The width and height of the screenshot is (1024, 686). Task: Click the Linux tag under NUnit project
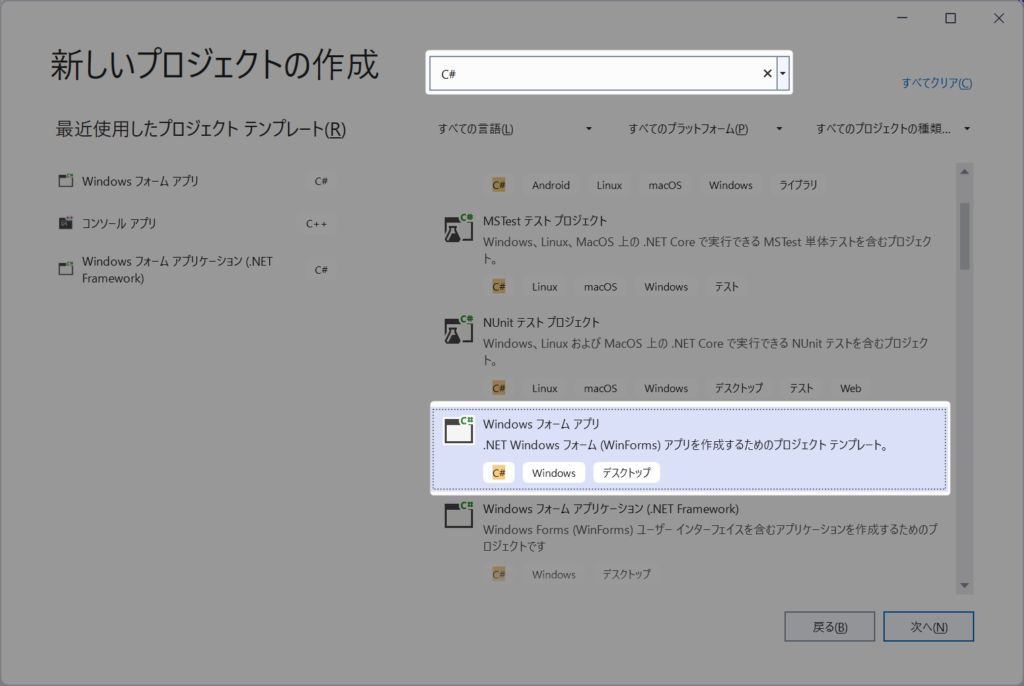[545, 388]
